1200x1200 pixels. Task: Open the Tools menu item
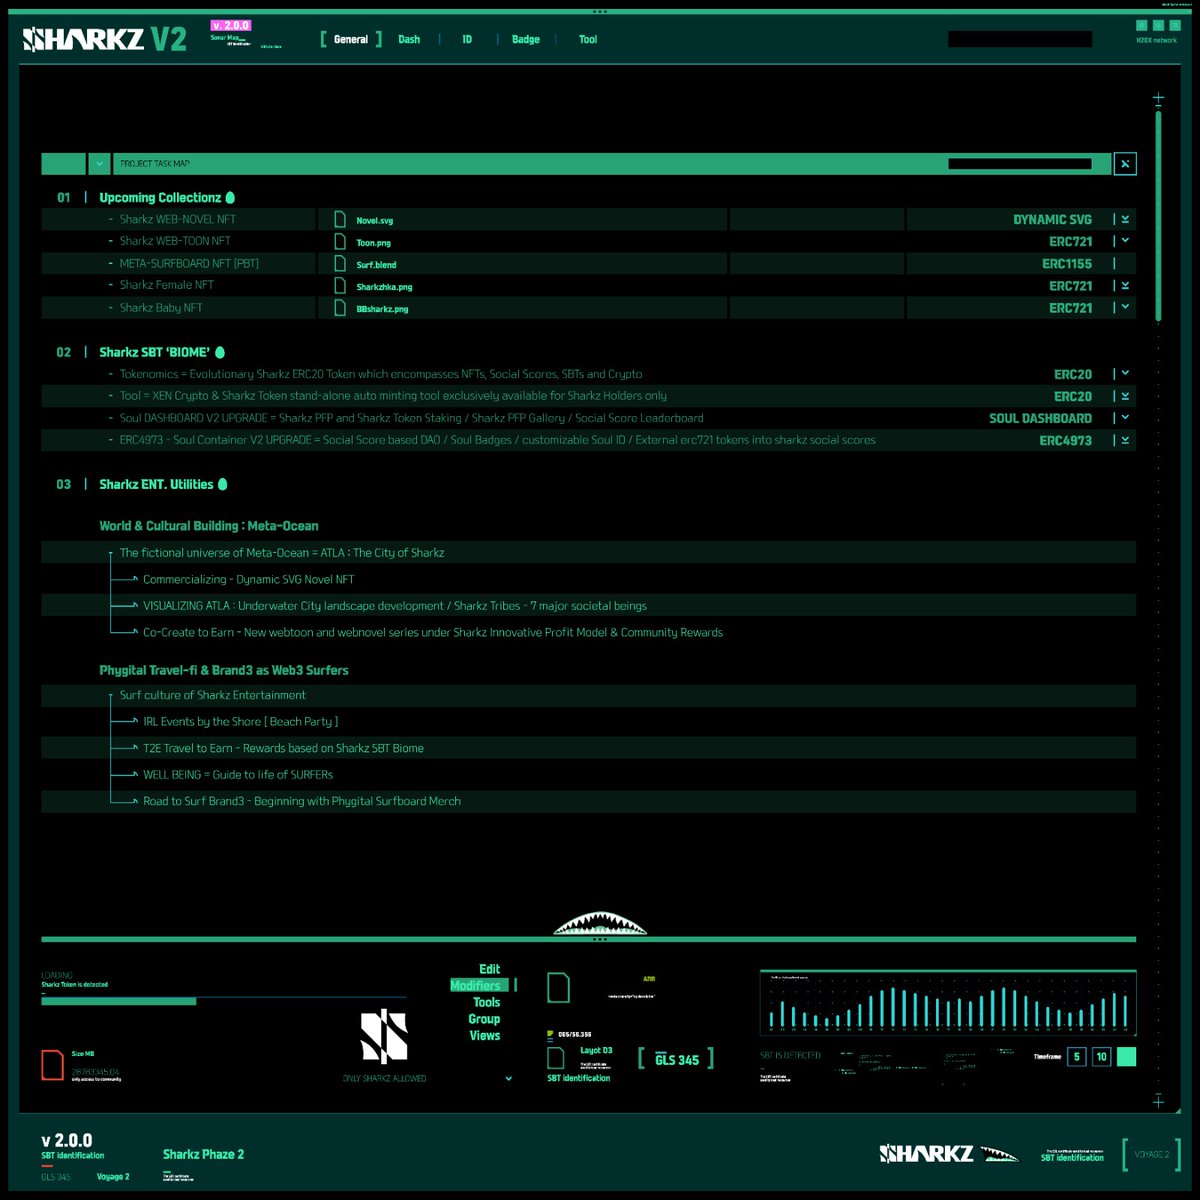(x=486, y=1002)
